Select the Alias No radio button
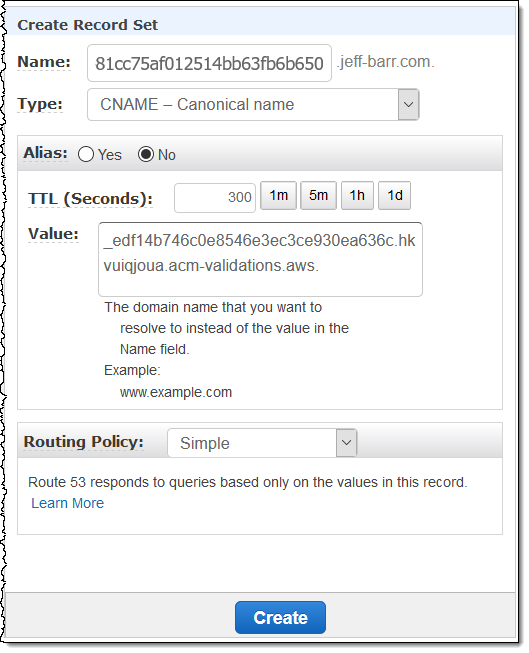Image resolution: width=529 pixels, height=653 pixels. [x=146, y=154]
